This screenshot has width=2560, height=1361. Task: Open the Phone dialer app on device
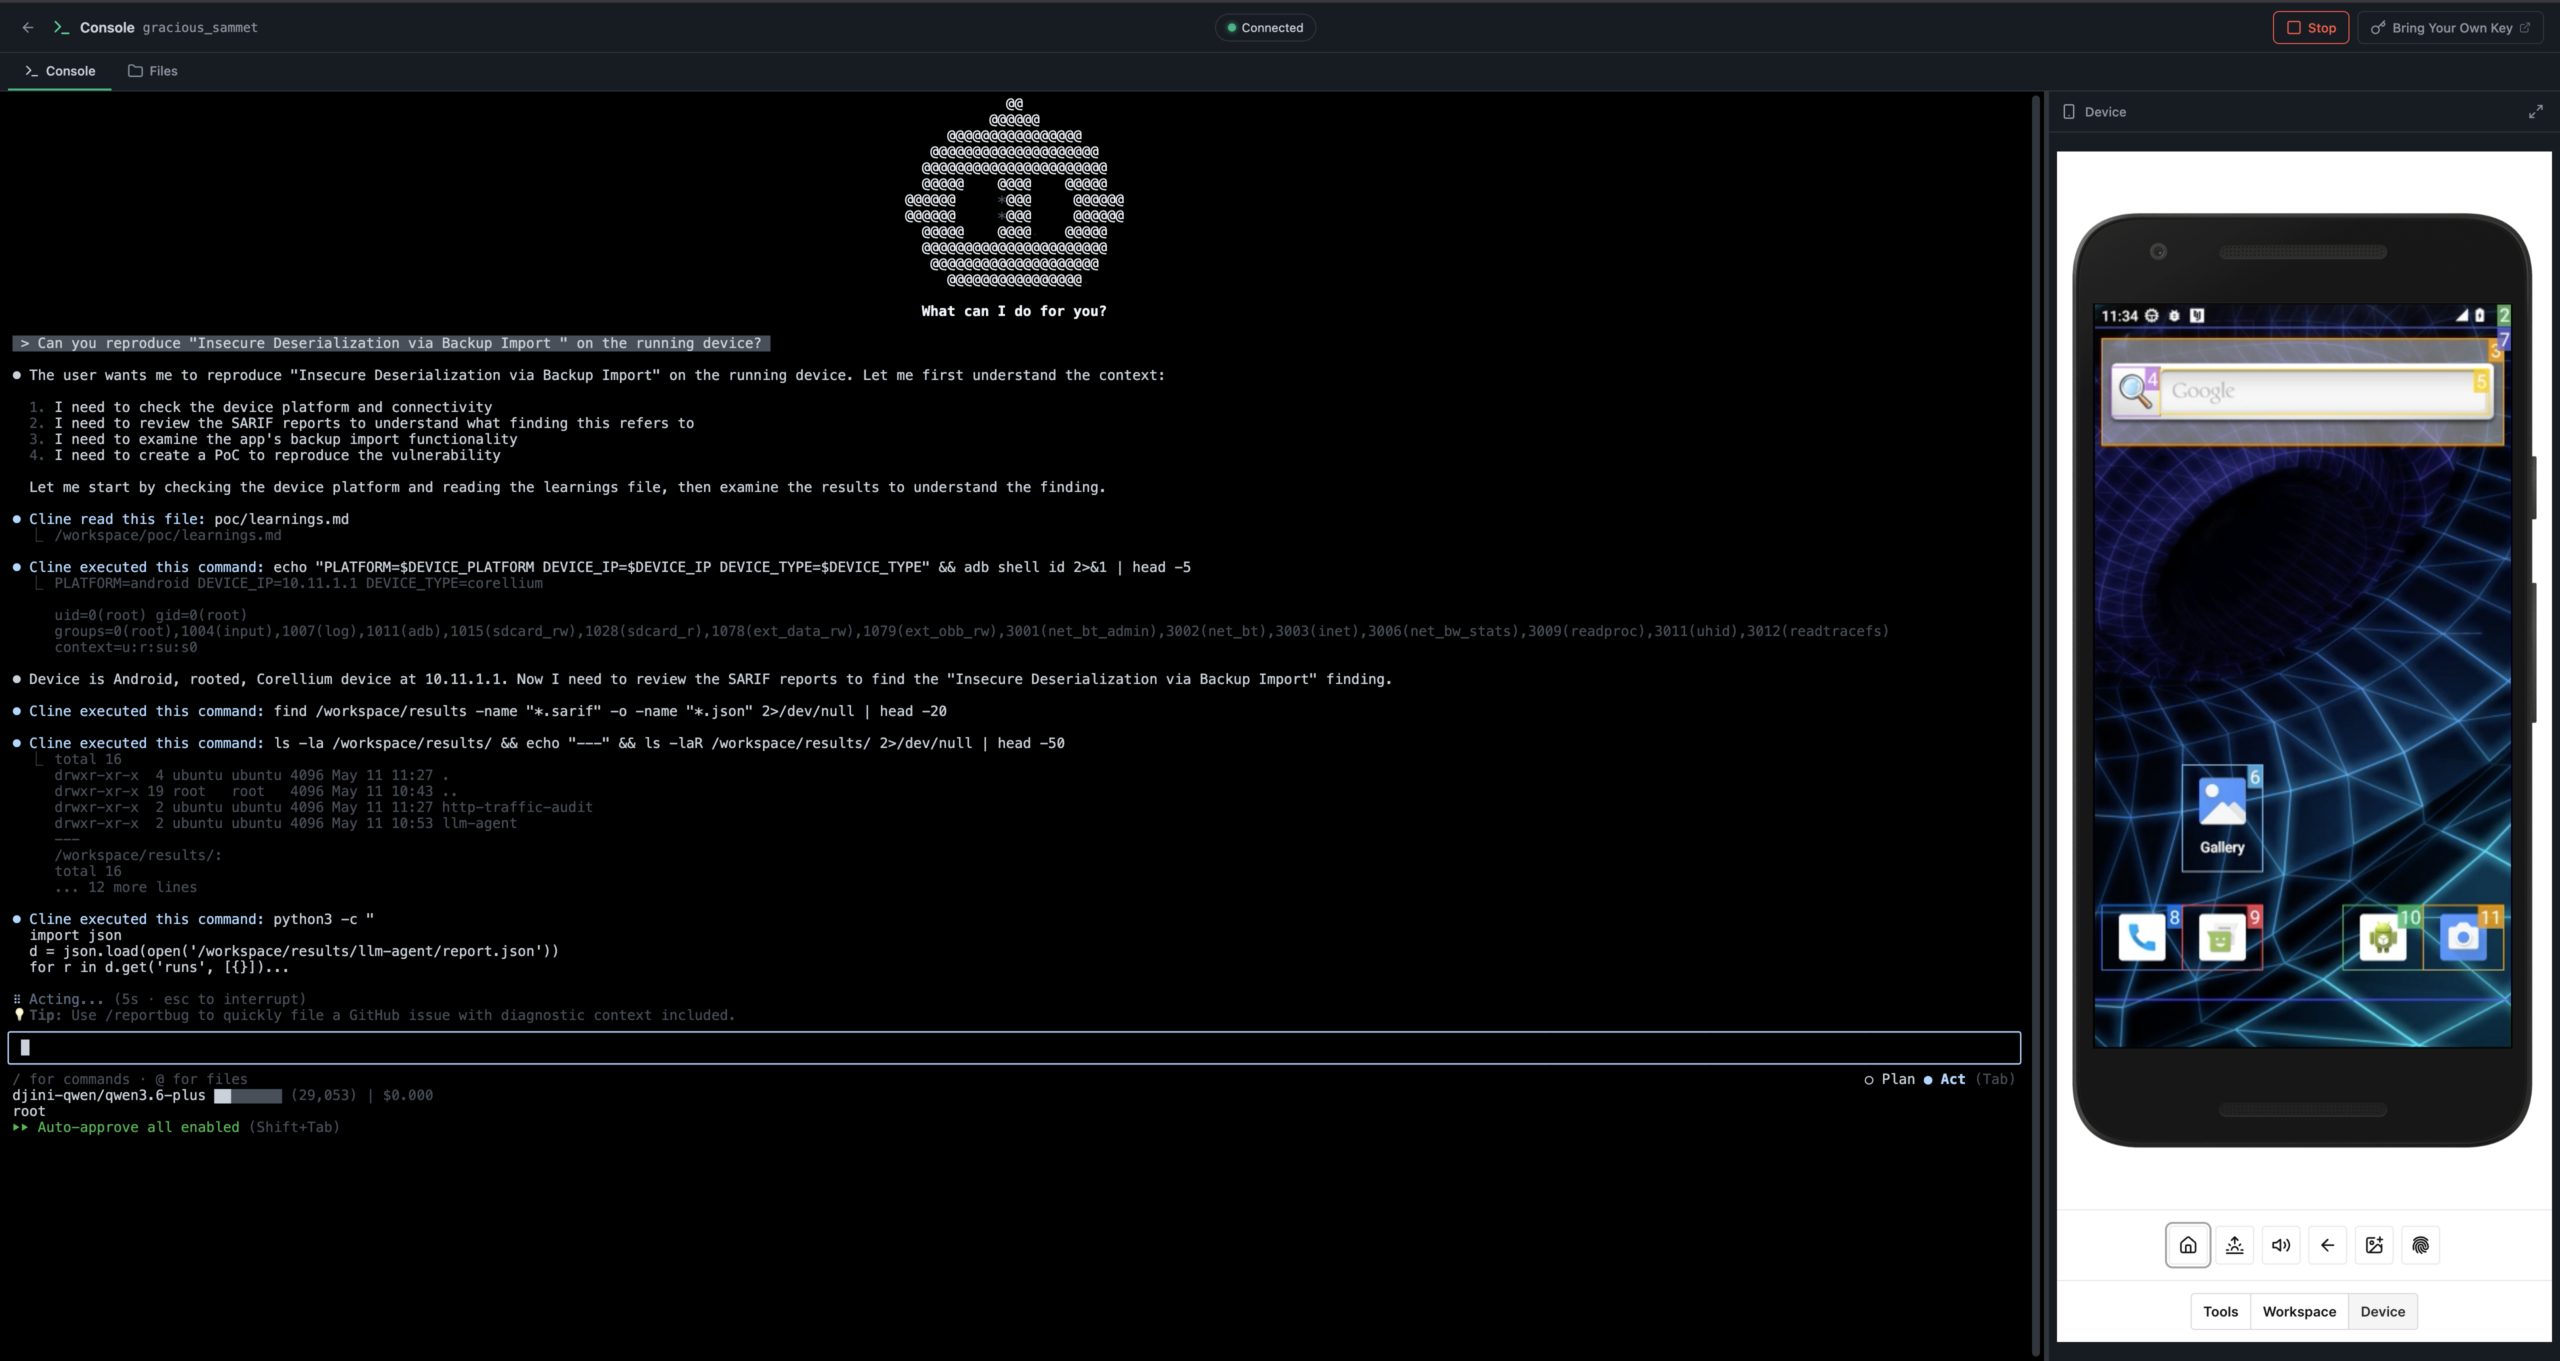2141,938
